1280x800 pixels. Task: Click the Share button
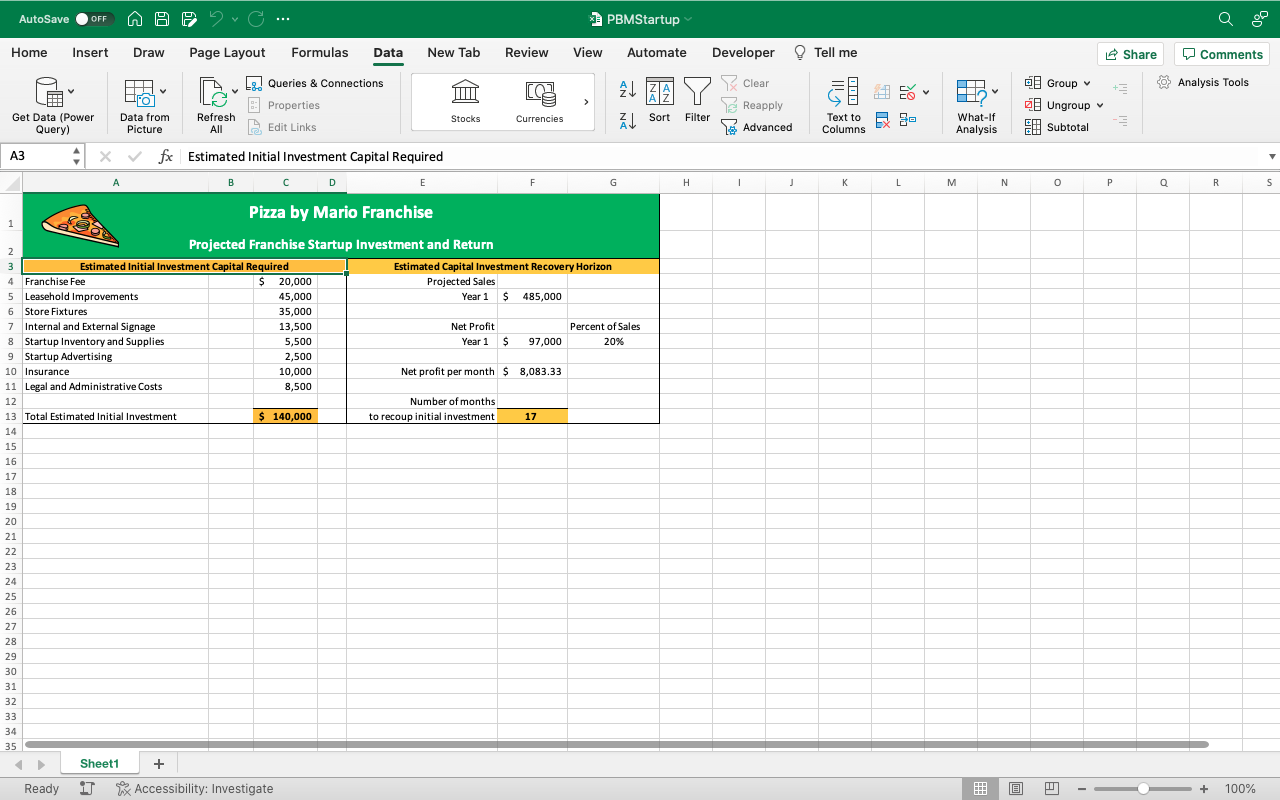click(1129, 54)
